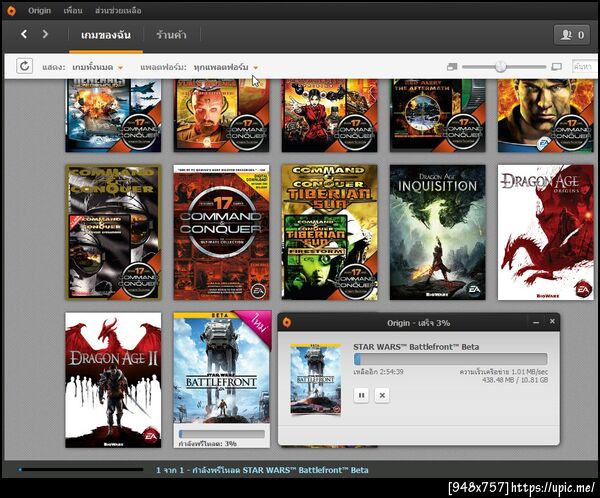The height and width of the screenshot is (498, 600).
Task: Click the STAR WARS Battlefront Beta title text
Action: pyautogui.click(x=416, y=347)
